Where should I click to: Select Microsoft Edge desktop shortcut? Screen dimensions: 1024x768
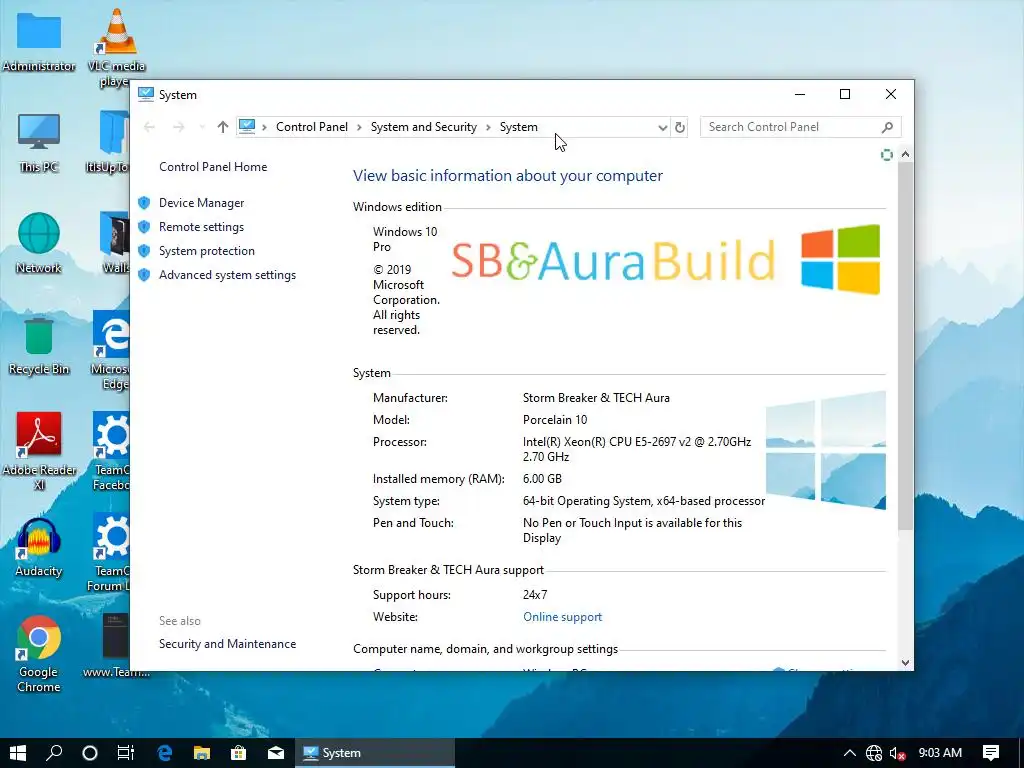111,350
